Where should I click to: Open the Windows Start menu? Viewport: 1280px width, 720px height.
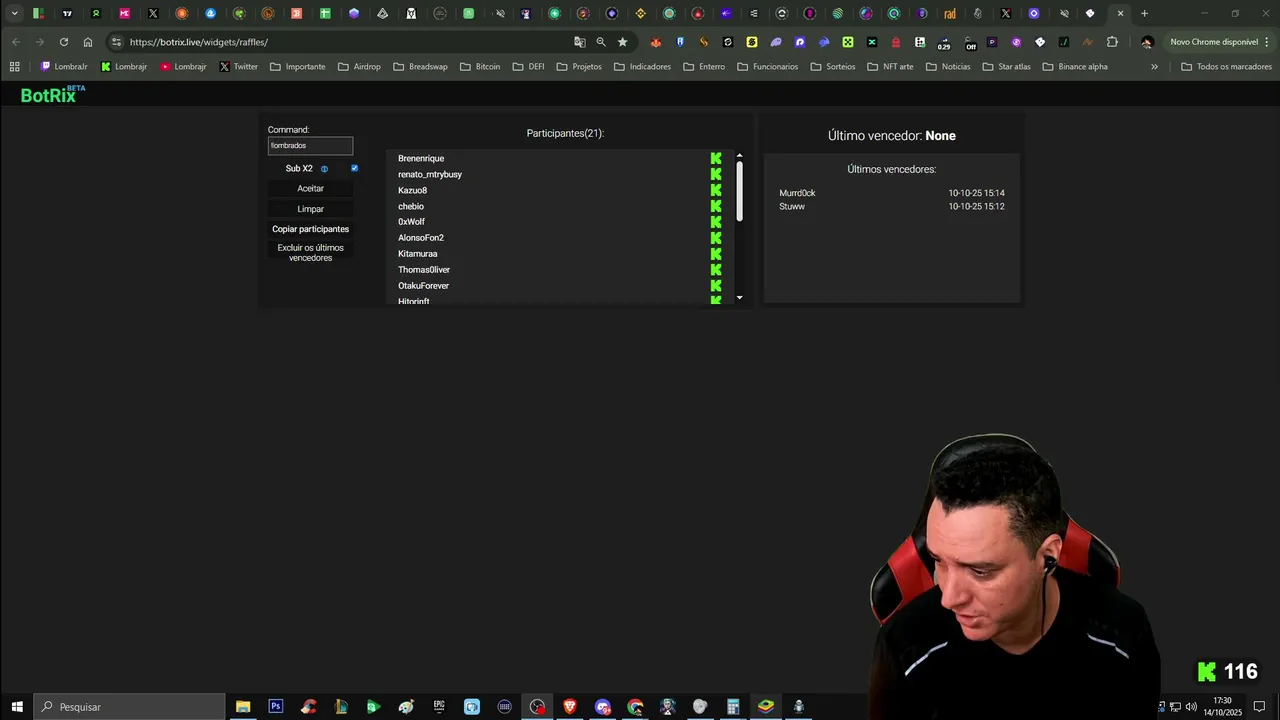click(17, 707)
